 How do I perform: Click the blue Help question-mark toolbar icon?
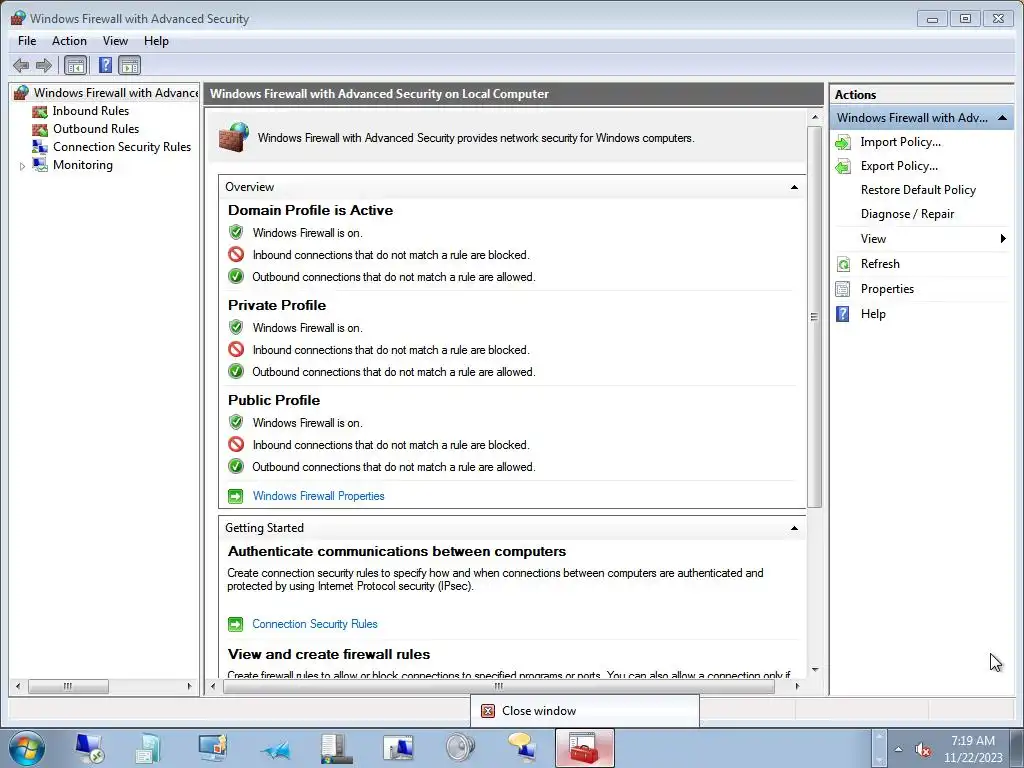tap(105, 65)
